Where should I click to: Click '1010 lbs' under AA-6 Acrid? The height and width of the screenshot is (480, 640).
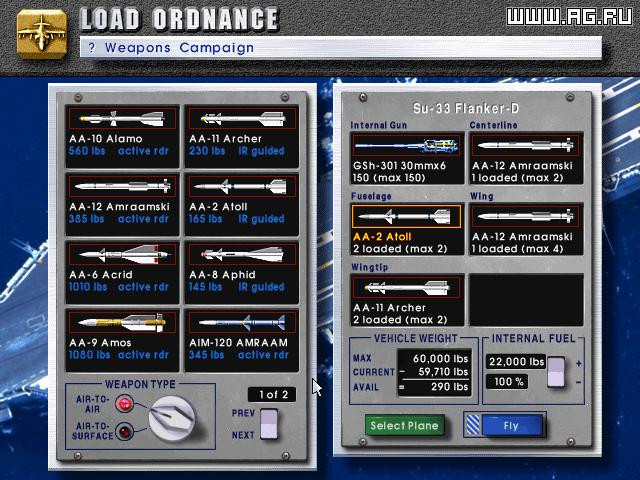88,287
